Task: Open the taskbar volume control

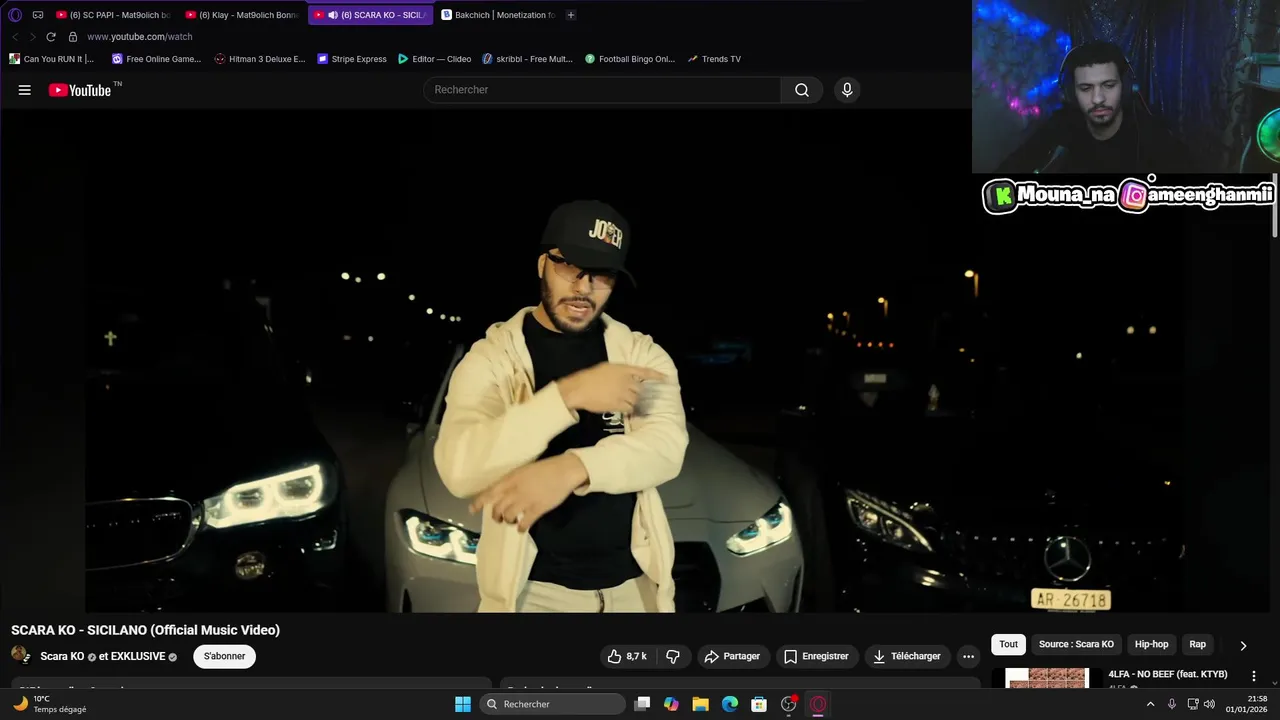Action: 1211,704
